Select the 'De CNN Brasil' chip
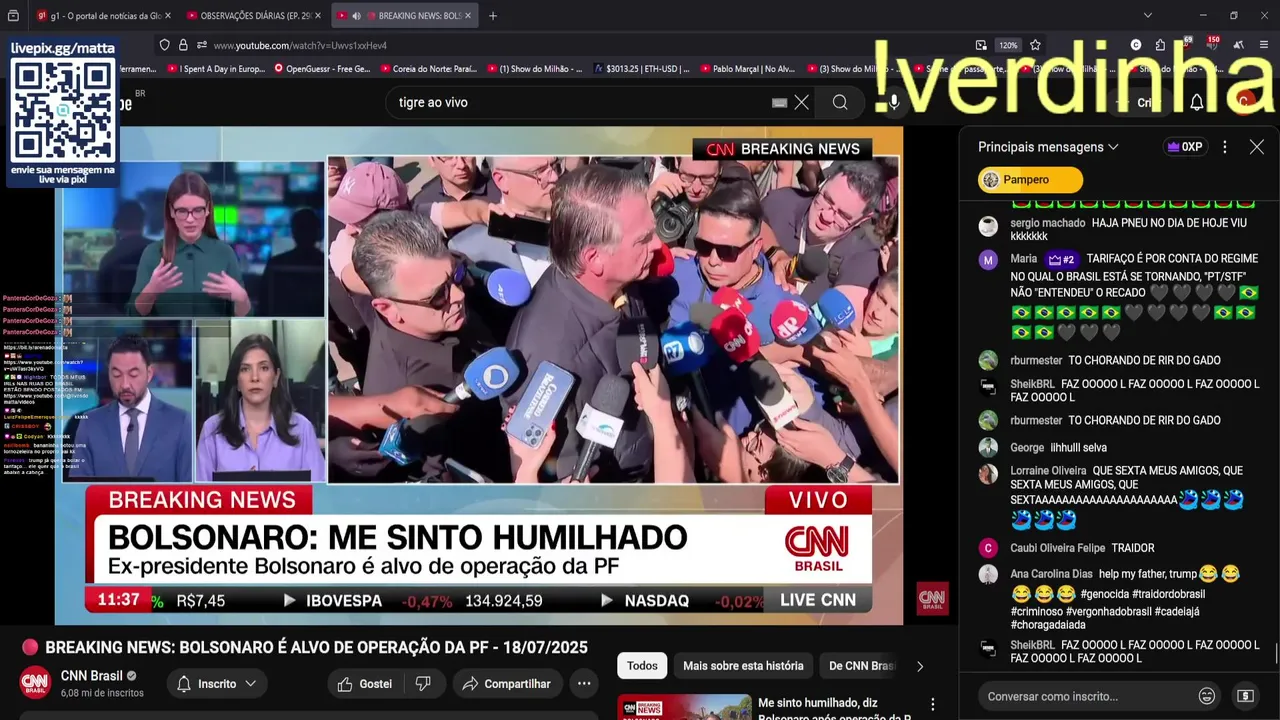 click(861, 666)
